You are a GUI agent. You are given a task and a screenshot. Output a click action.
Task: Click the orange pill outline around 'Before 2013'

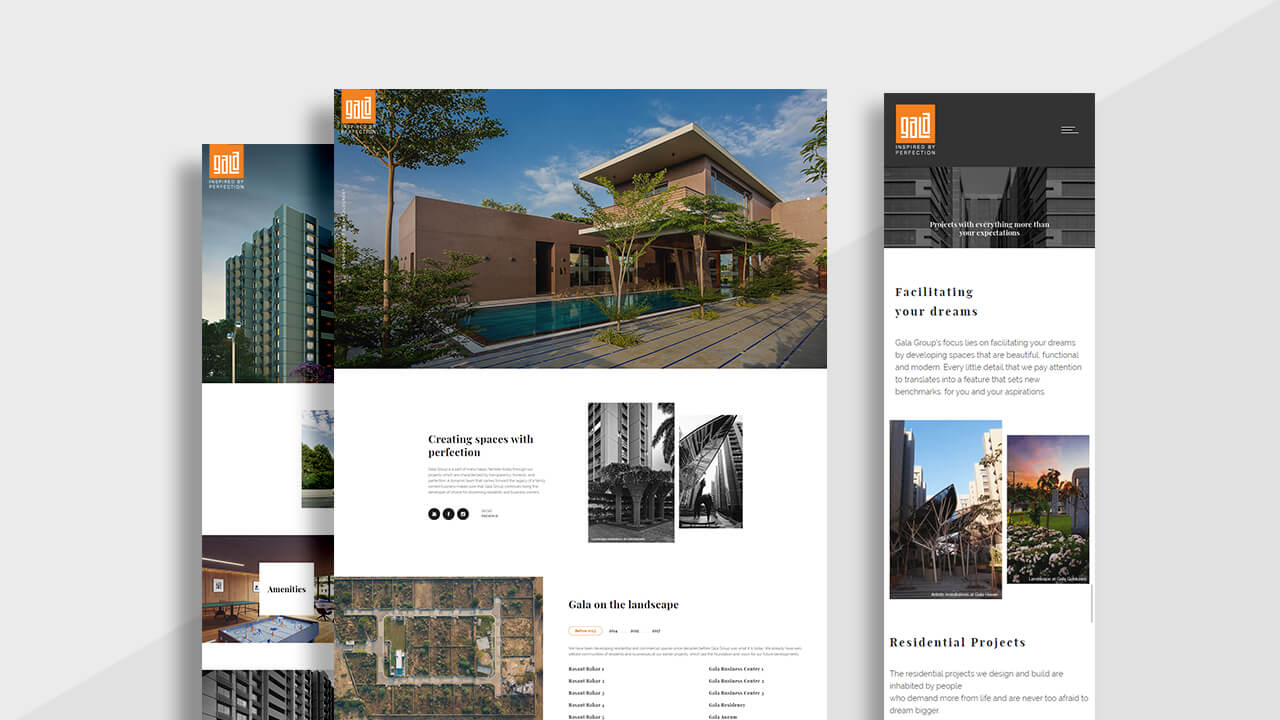[584, 630]
